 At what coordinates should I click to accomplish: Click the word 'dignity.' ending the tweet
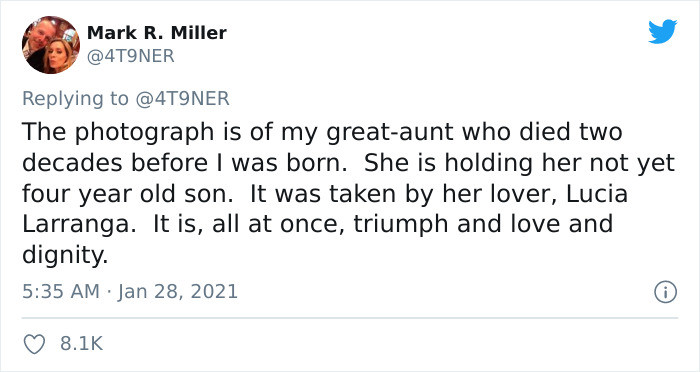(x=65, y=256)
